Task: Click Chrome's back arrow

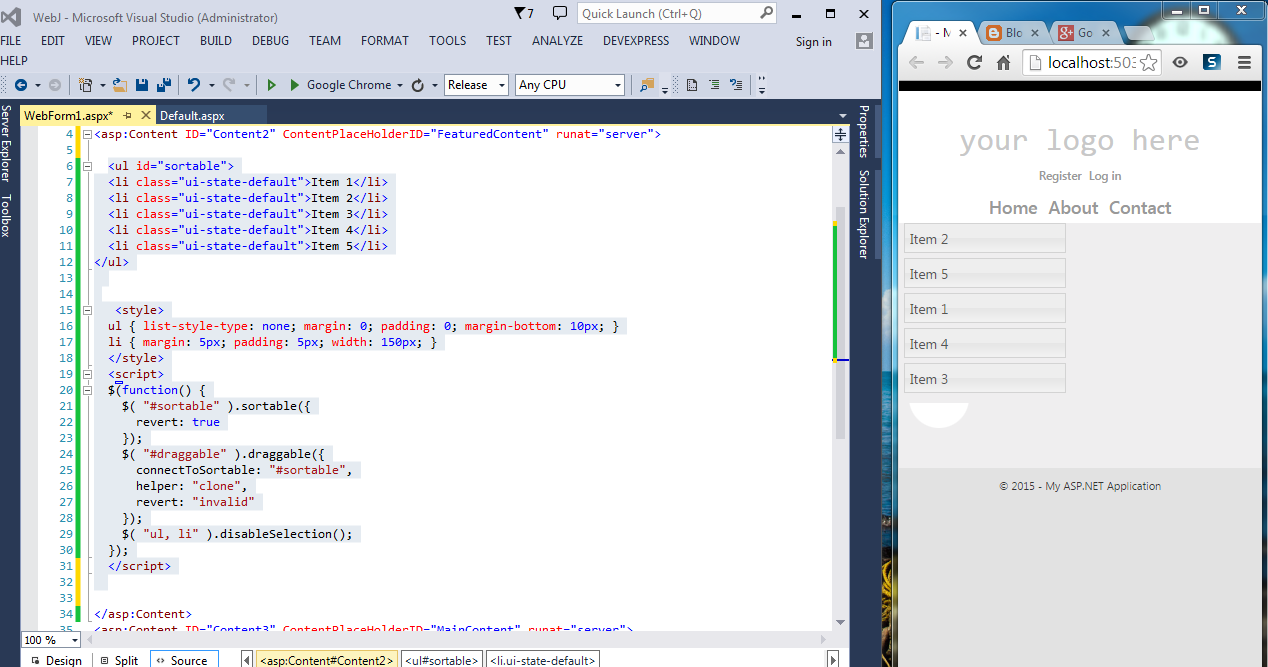Action: 916,62
